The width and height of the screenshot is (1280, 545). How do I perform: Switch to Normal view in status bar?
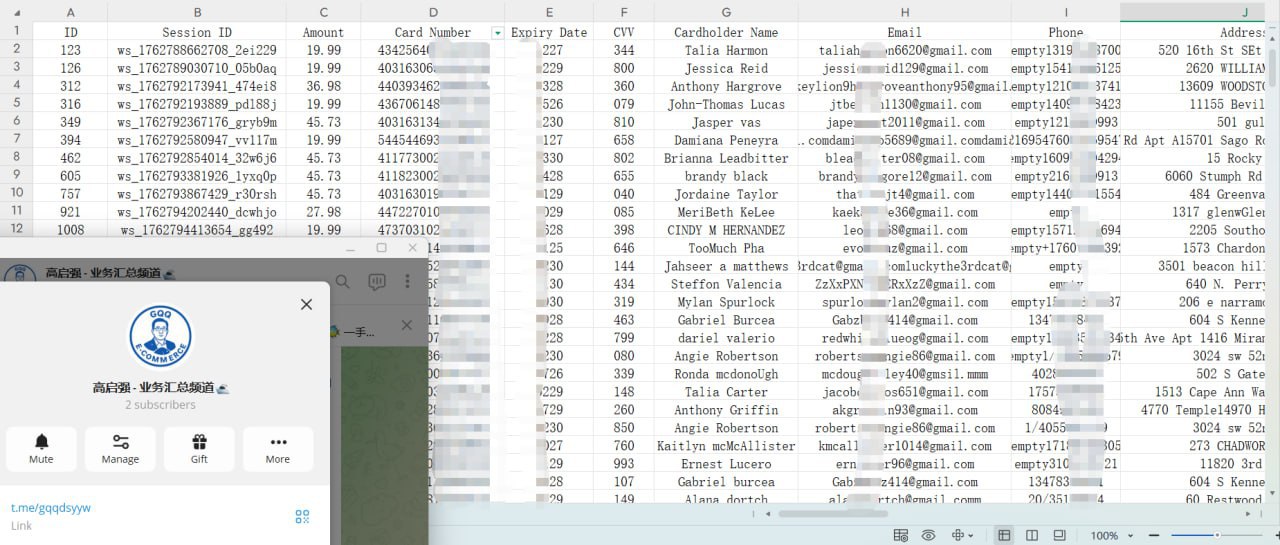tap(1004, 536)
